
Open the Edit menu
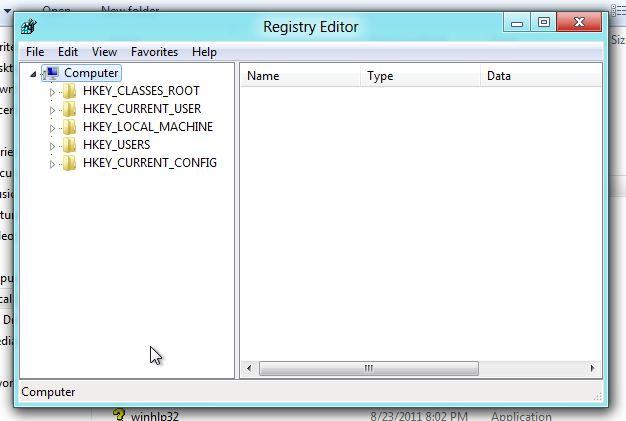click(x=68, y=52)
